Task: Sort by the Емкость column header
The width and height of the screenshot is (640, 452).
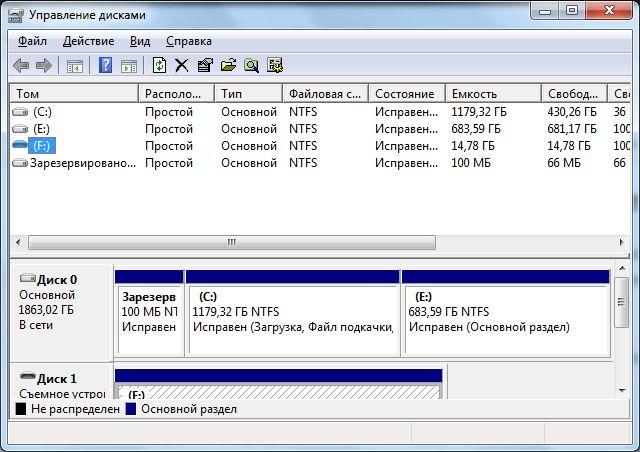Action: (493, 94)
